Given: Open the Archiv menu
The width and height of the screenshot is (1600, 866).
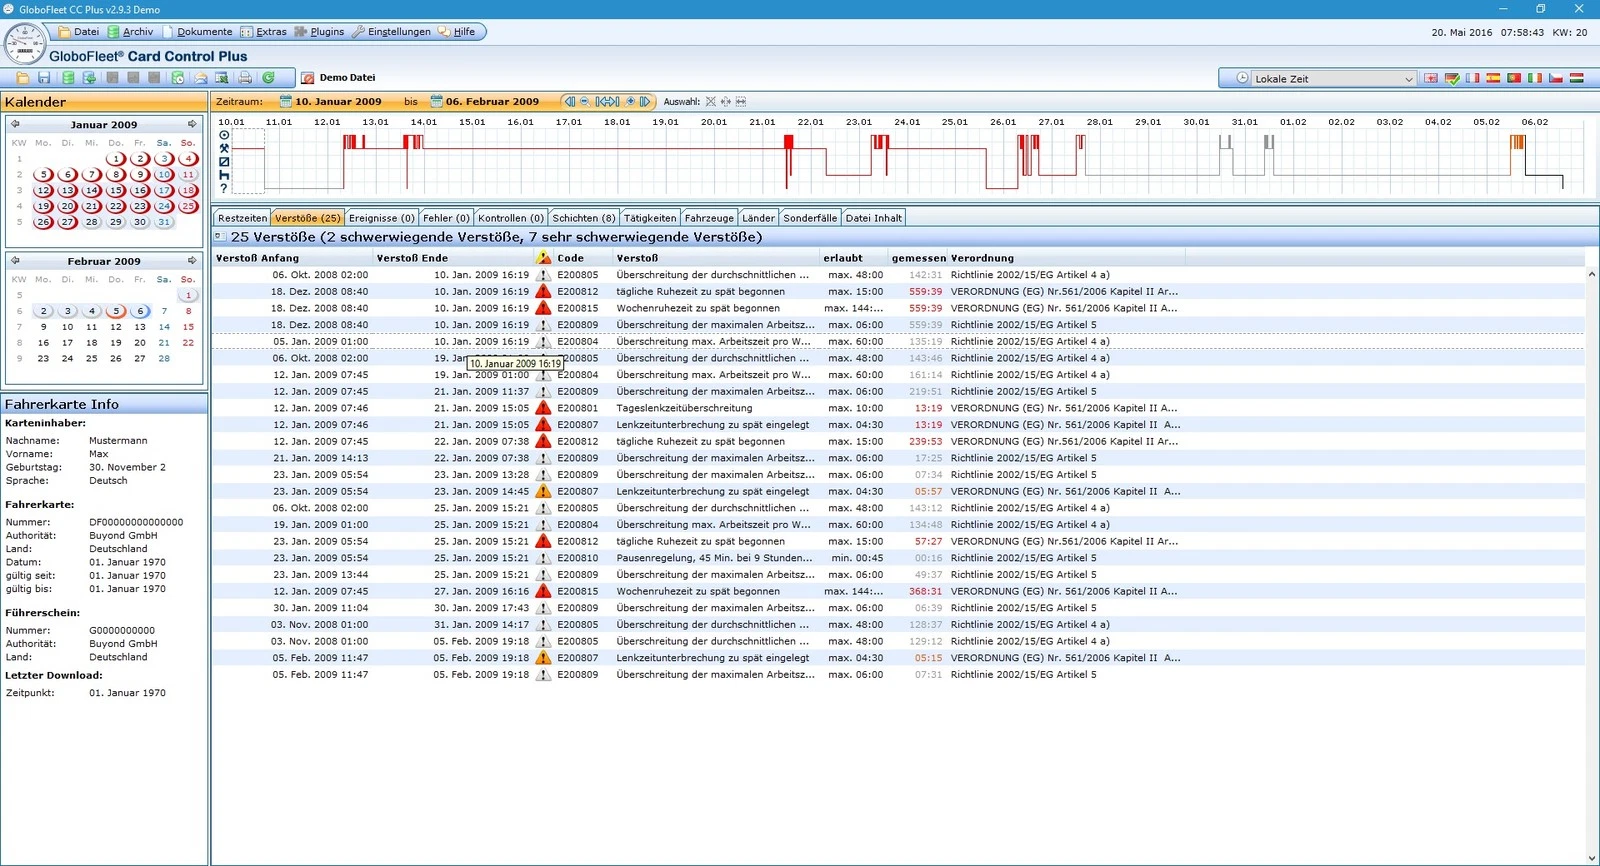Looking at the screenshot, I should click(130, 31).
